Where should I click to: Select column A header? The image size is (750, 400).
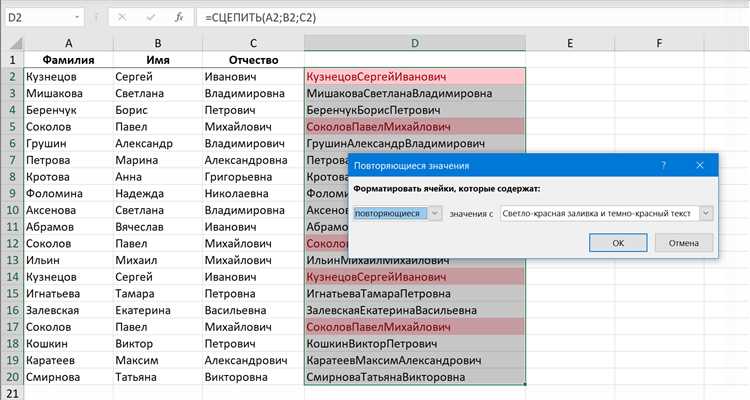(x=68, y=44)
